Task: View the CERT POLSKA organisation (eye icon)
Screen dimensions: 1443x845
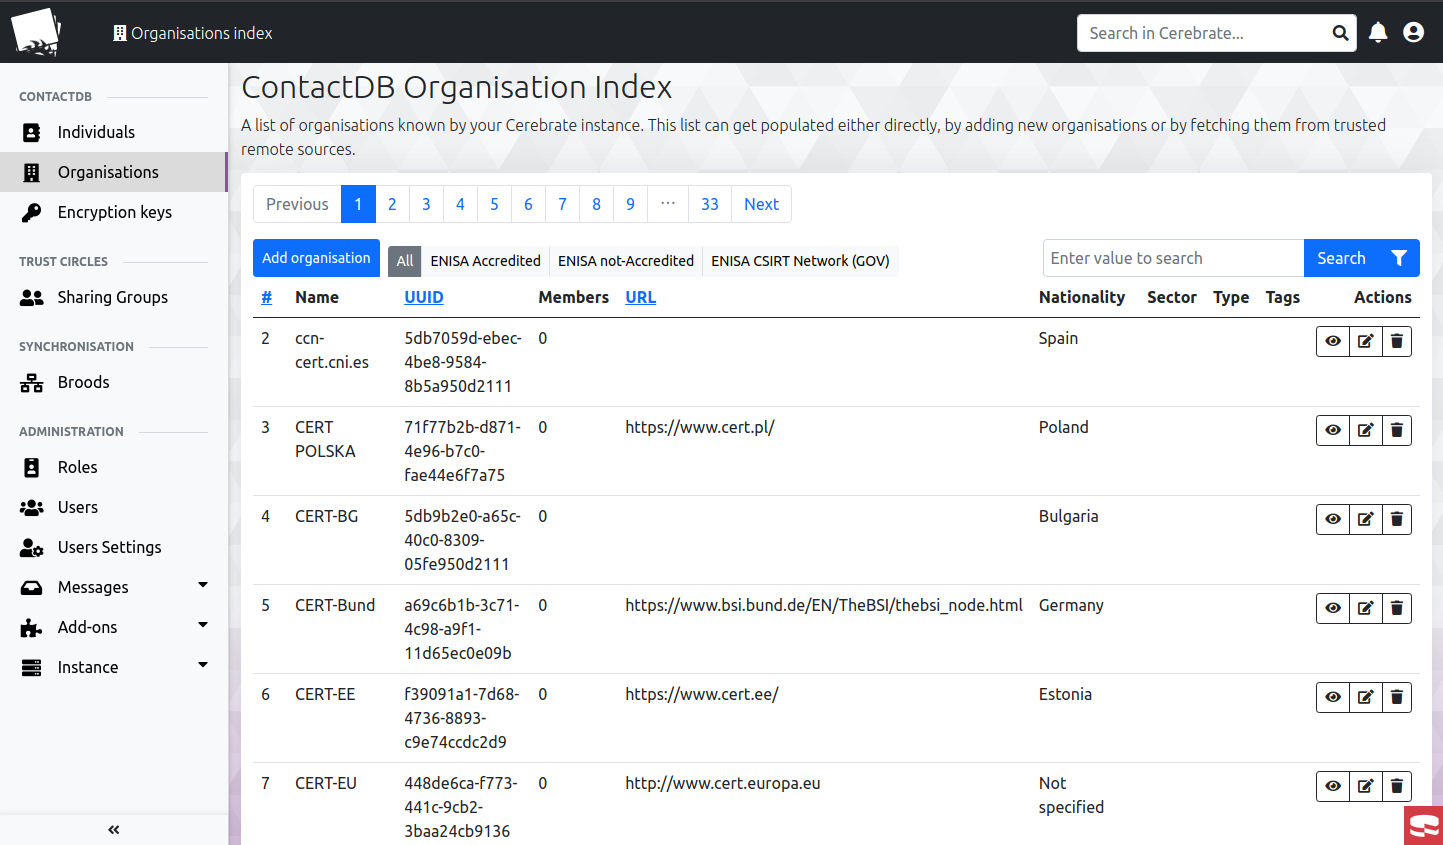Action: [1333, 430]
